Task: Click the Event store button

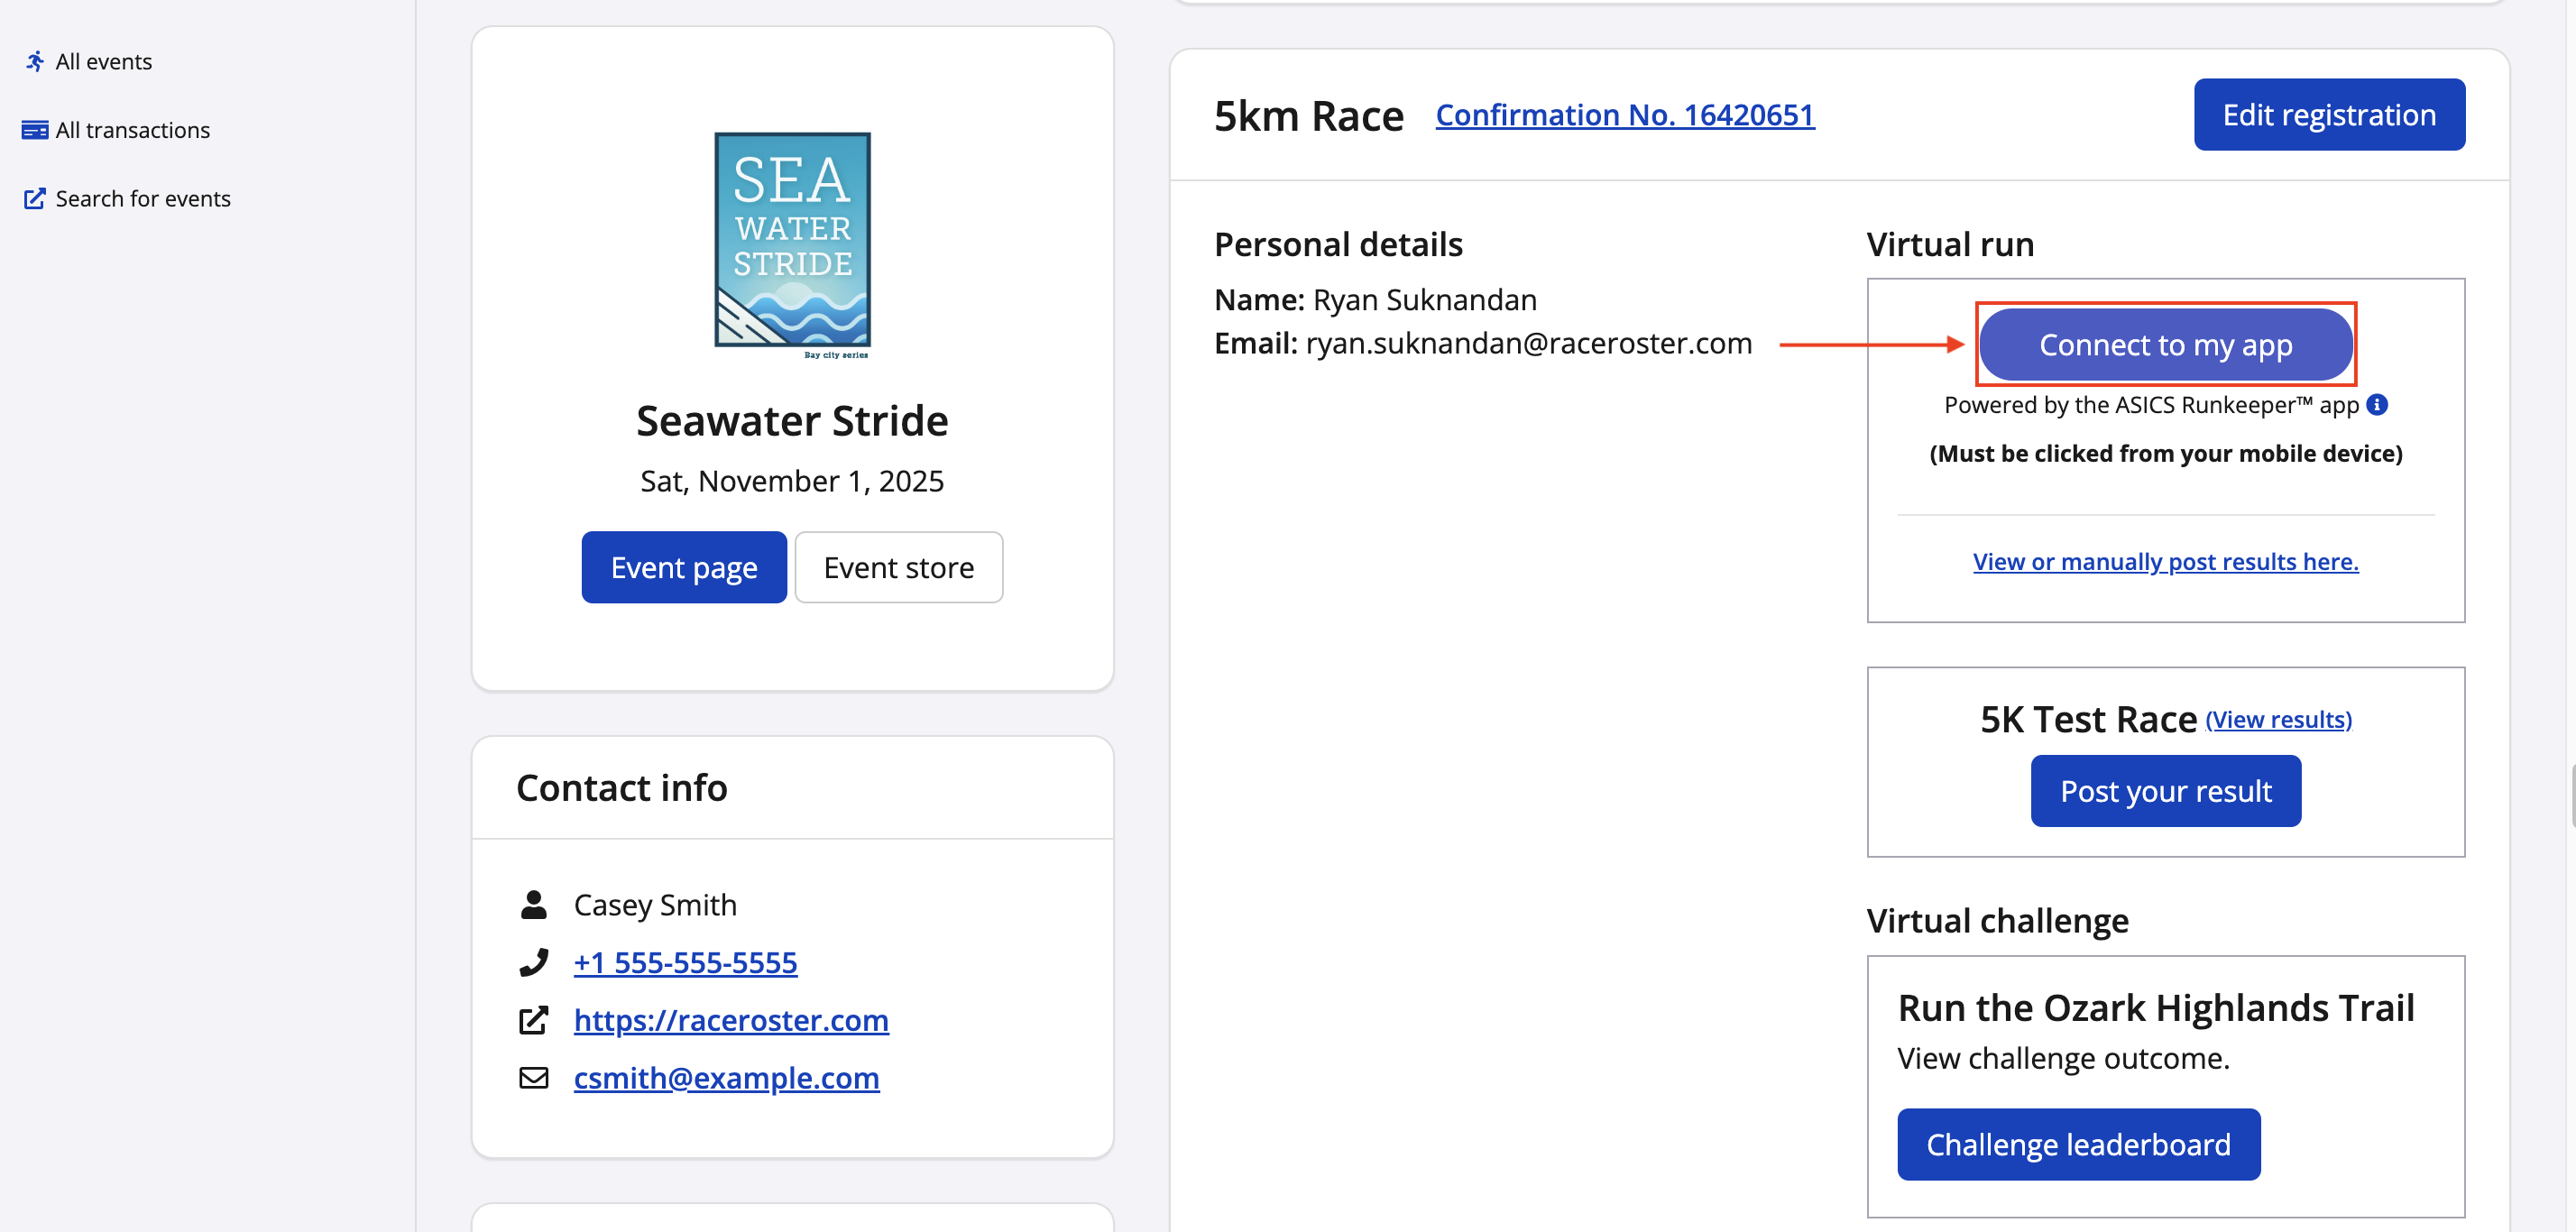Action: pos(898,567)
